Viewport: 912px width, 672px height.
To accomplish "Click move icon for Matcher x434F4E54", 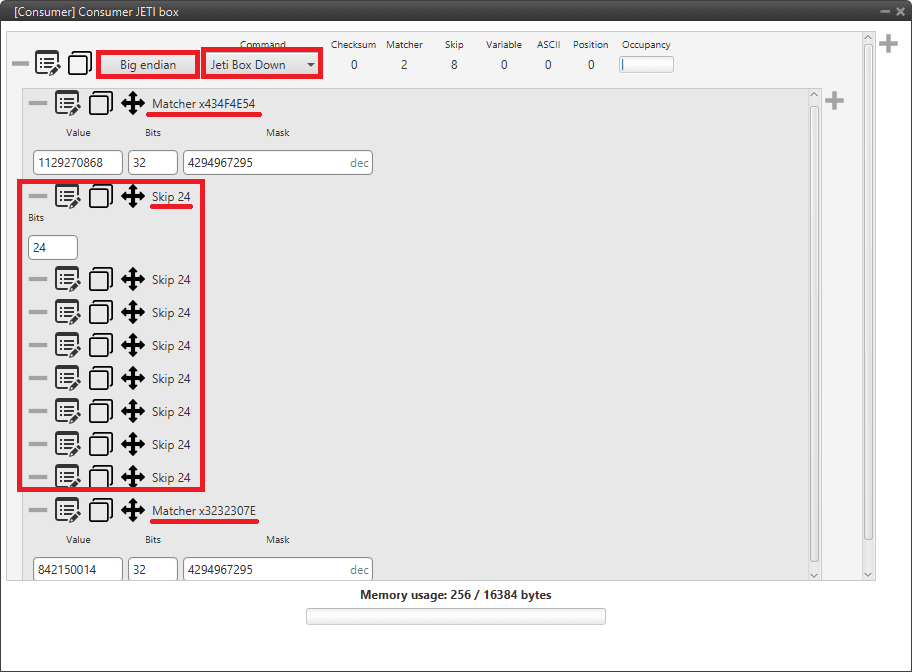I will click(133, 103).
